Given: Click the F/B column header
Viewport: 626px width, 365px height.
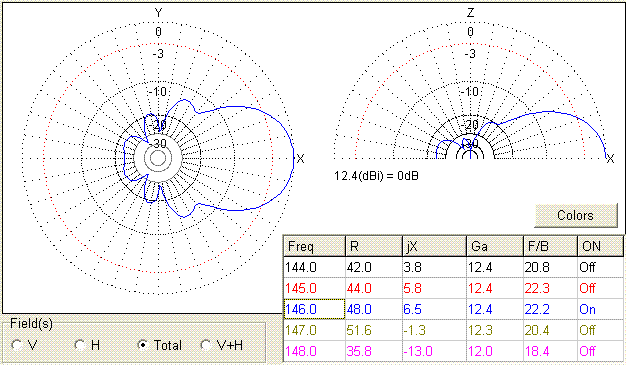Looking at the screenshot, I should pos(550,246).
